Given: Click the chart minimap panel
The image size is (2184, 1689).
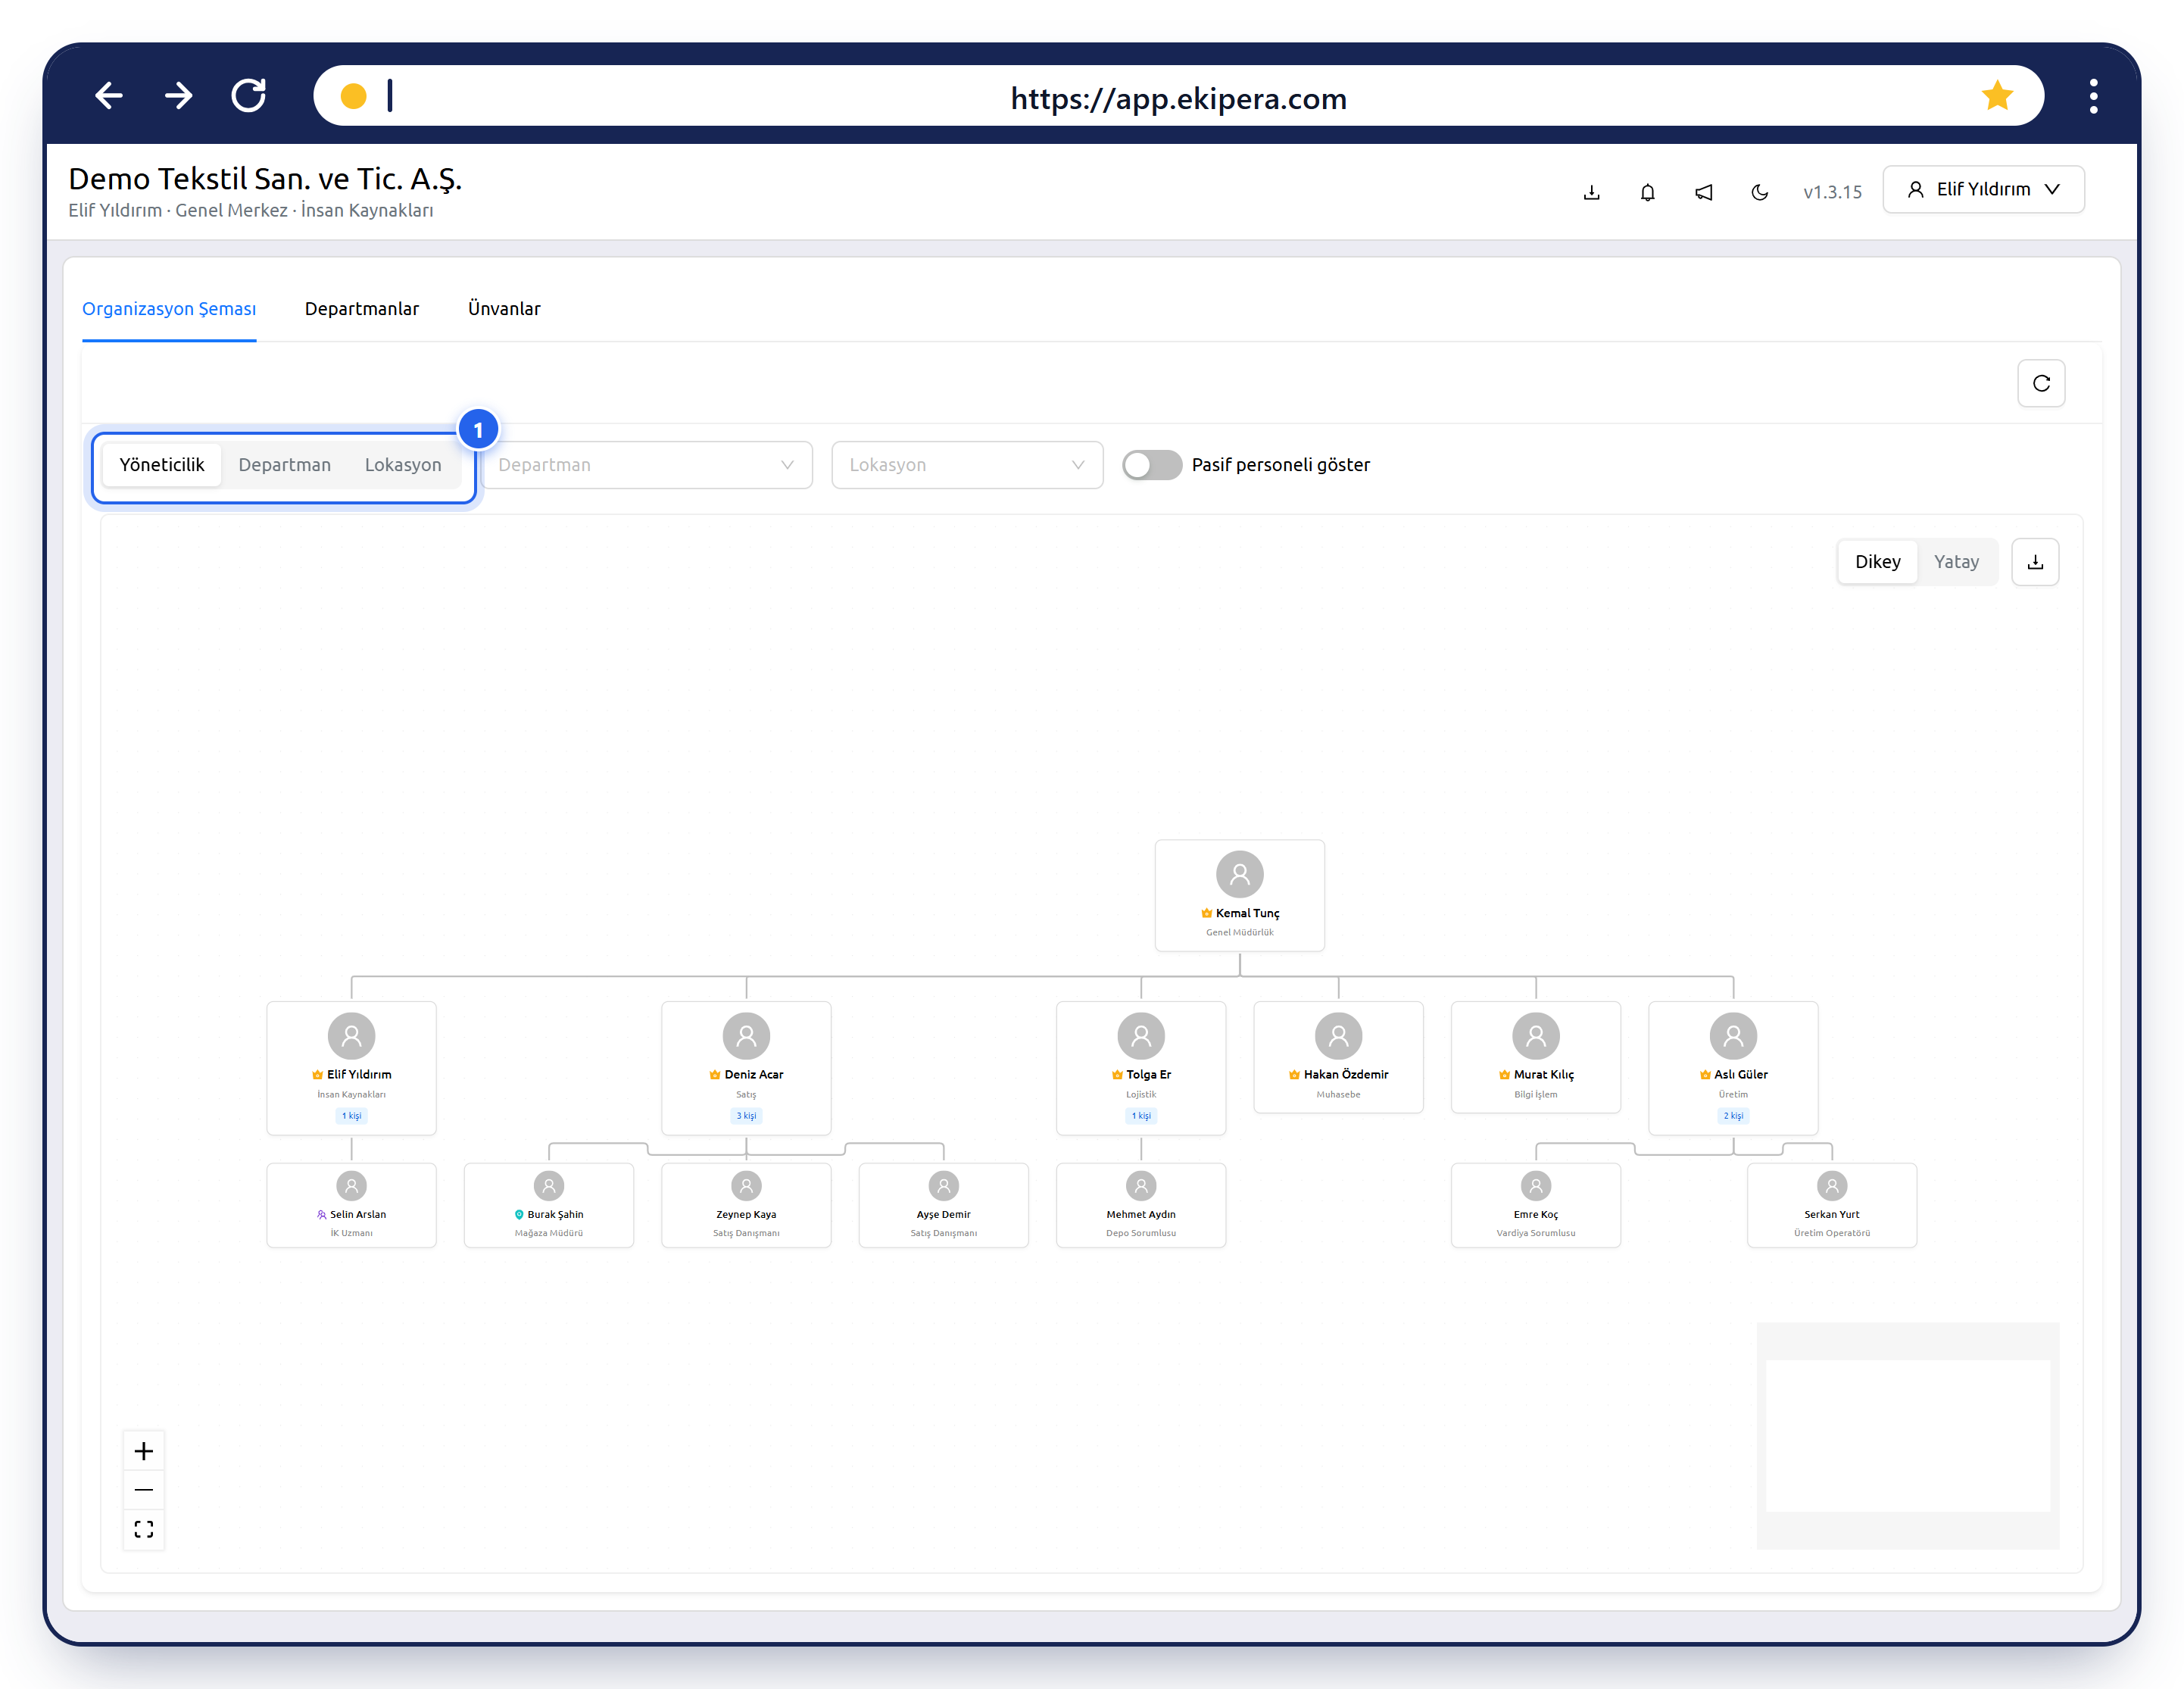Looking at the screenshot, I should (1907, 1436).
